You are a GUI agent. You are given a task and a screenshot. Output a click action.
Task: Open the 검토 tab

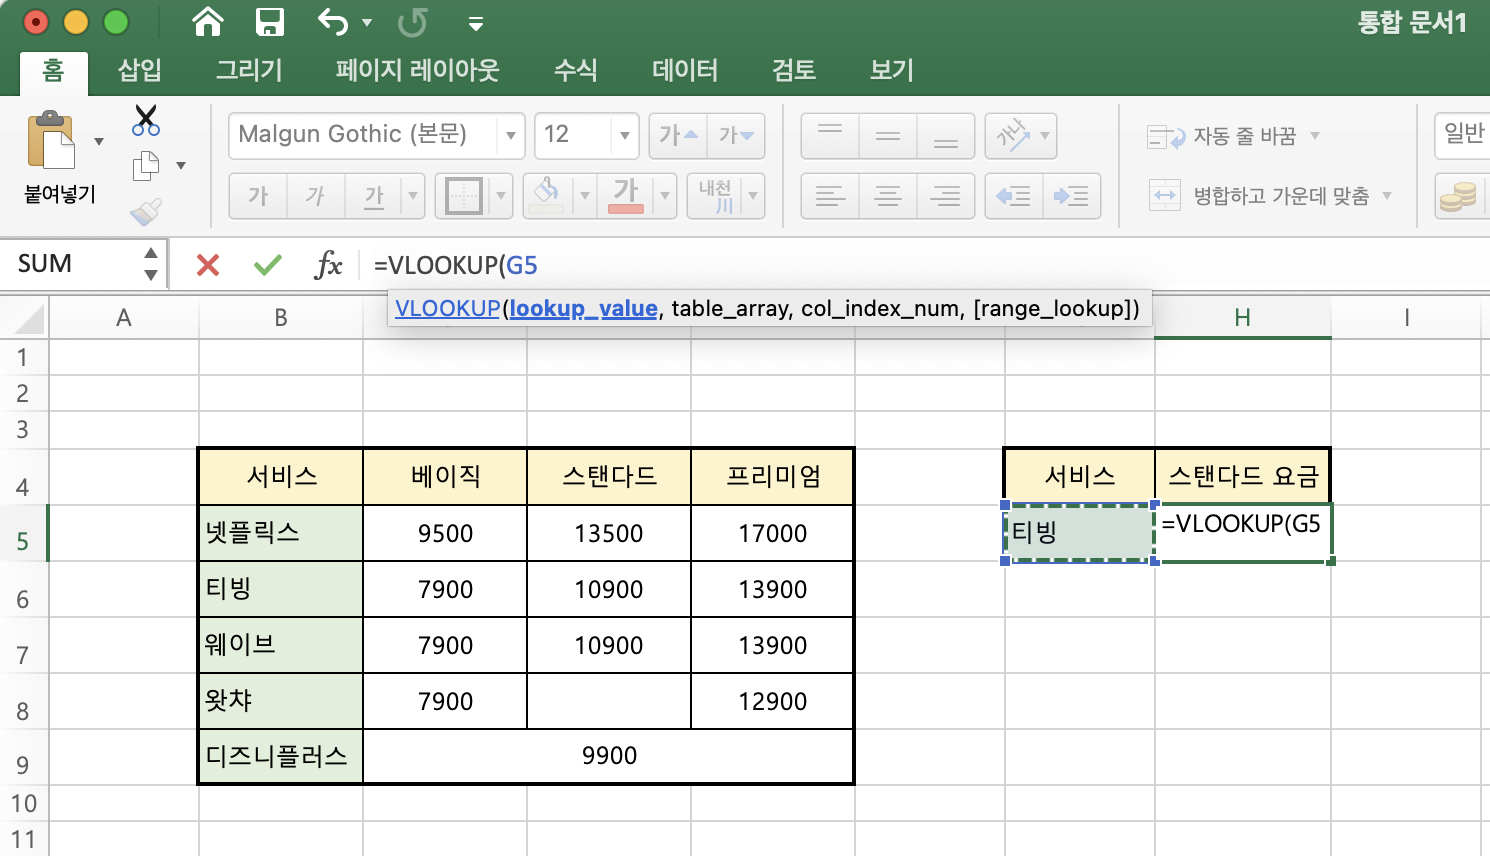point(794,70)
